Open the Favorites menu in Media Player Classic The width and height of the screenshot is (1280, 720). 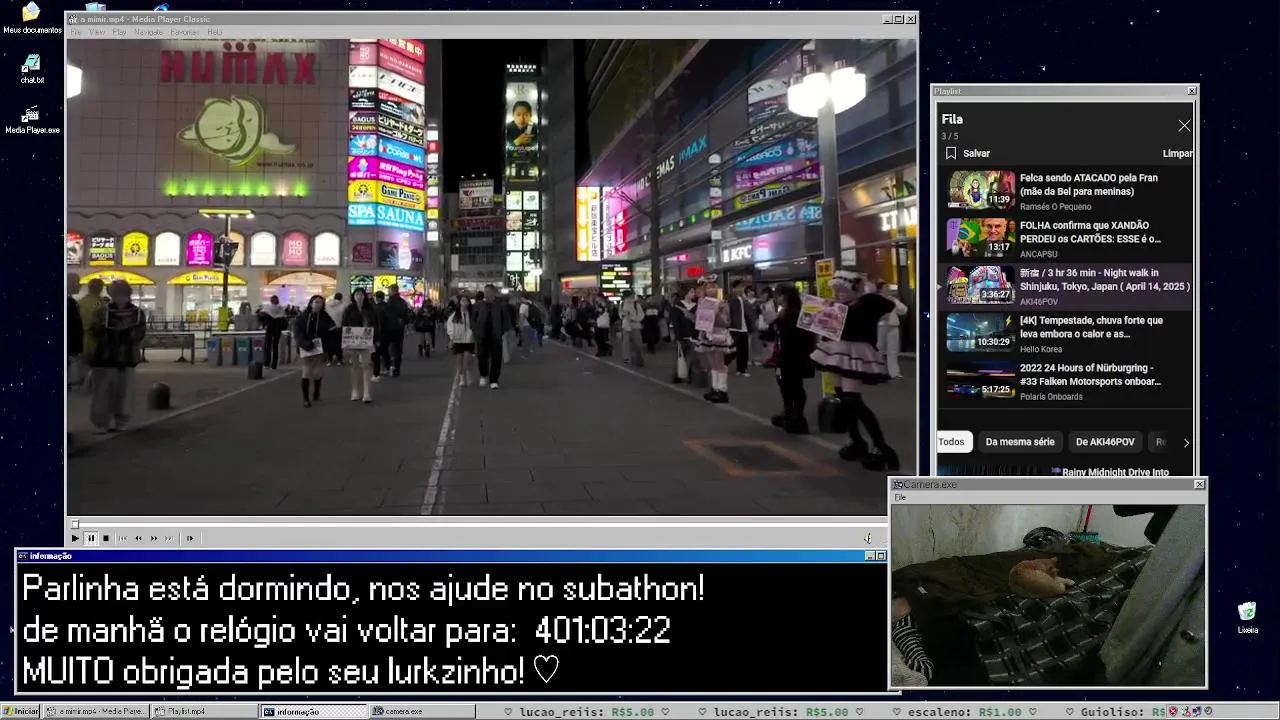(x=184, y=32)
